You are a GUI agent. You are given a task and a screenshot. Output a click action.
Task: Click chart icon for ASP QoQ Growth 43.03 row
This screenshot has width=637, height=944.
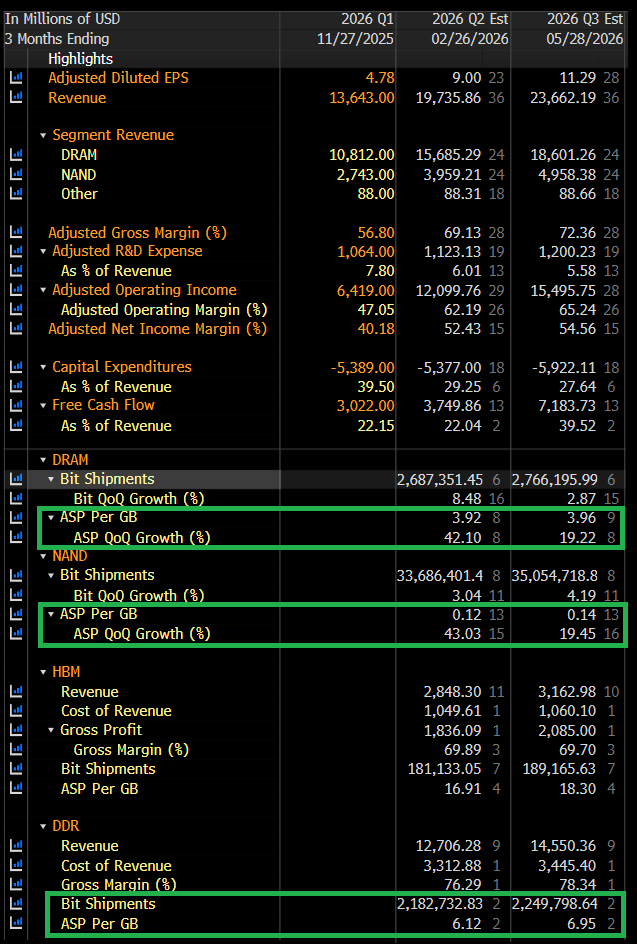[16, 633]
